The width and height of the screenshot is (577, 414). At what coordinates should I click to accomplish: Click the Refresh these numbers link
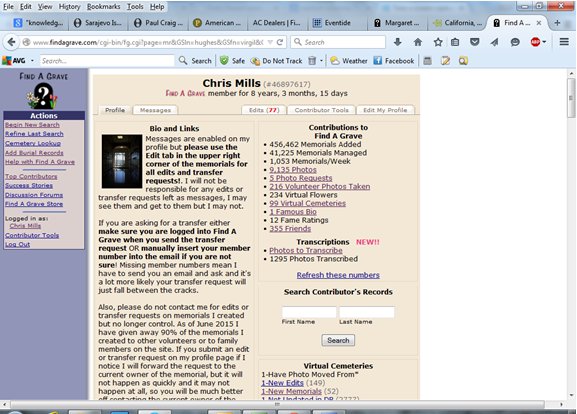click(x=338, y=275)
